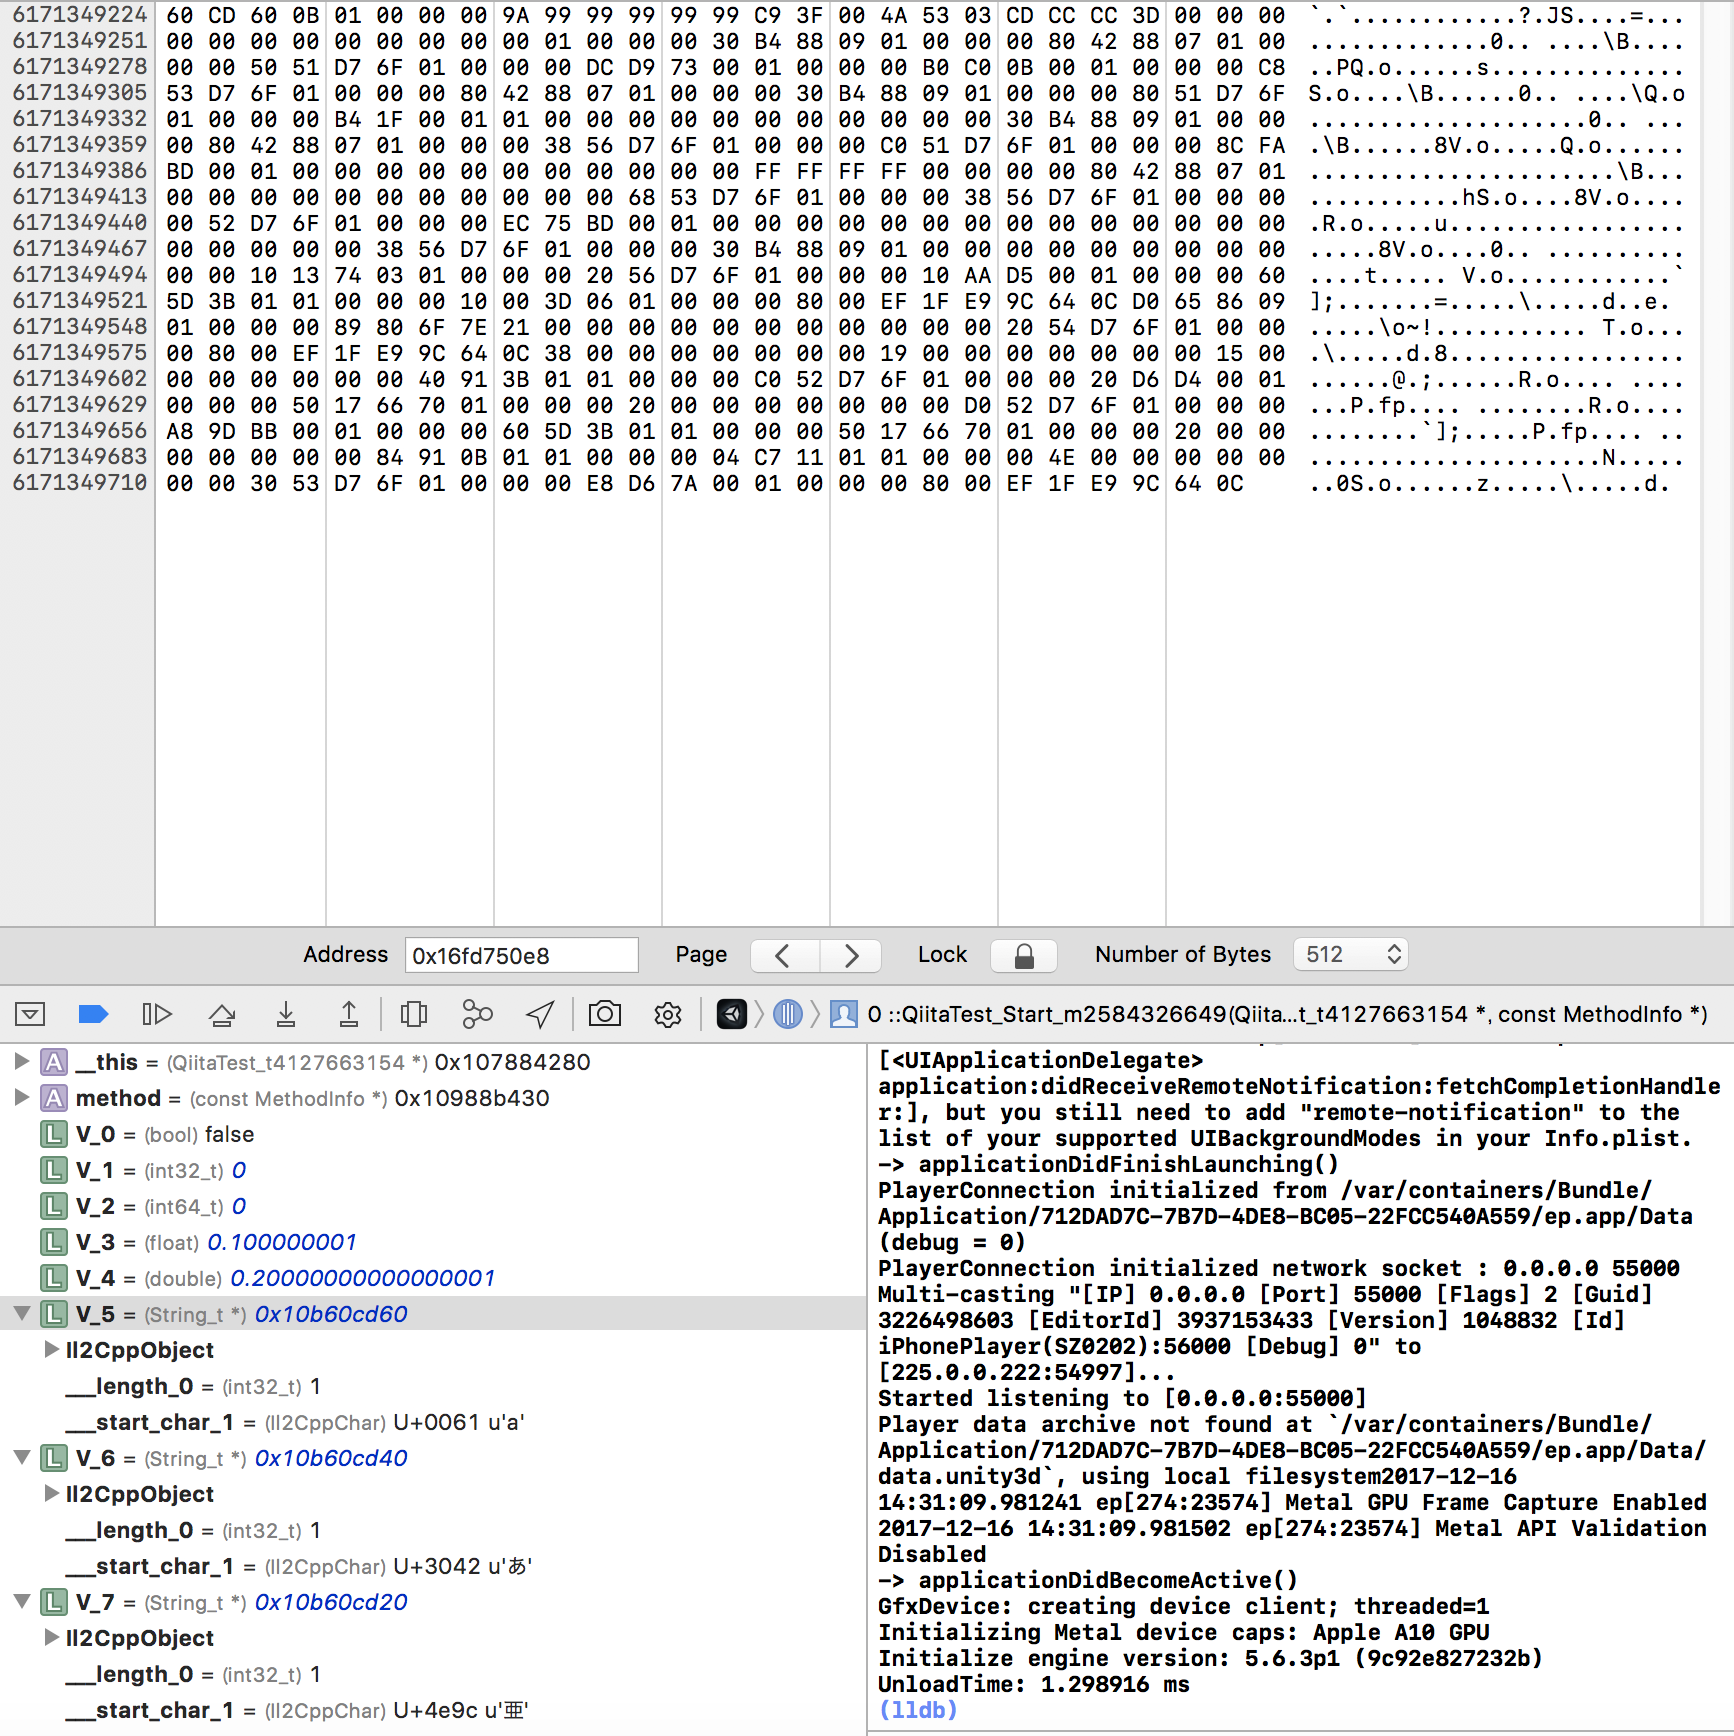Click the Step Over icon
1734x1736 pixels.
point(222,1014)
